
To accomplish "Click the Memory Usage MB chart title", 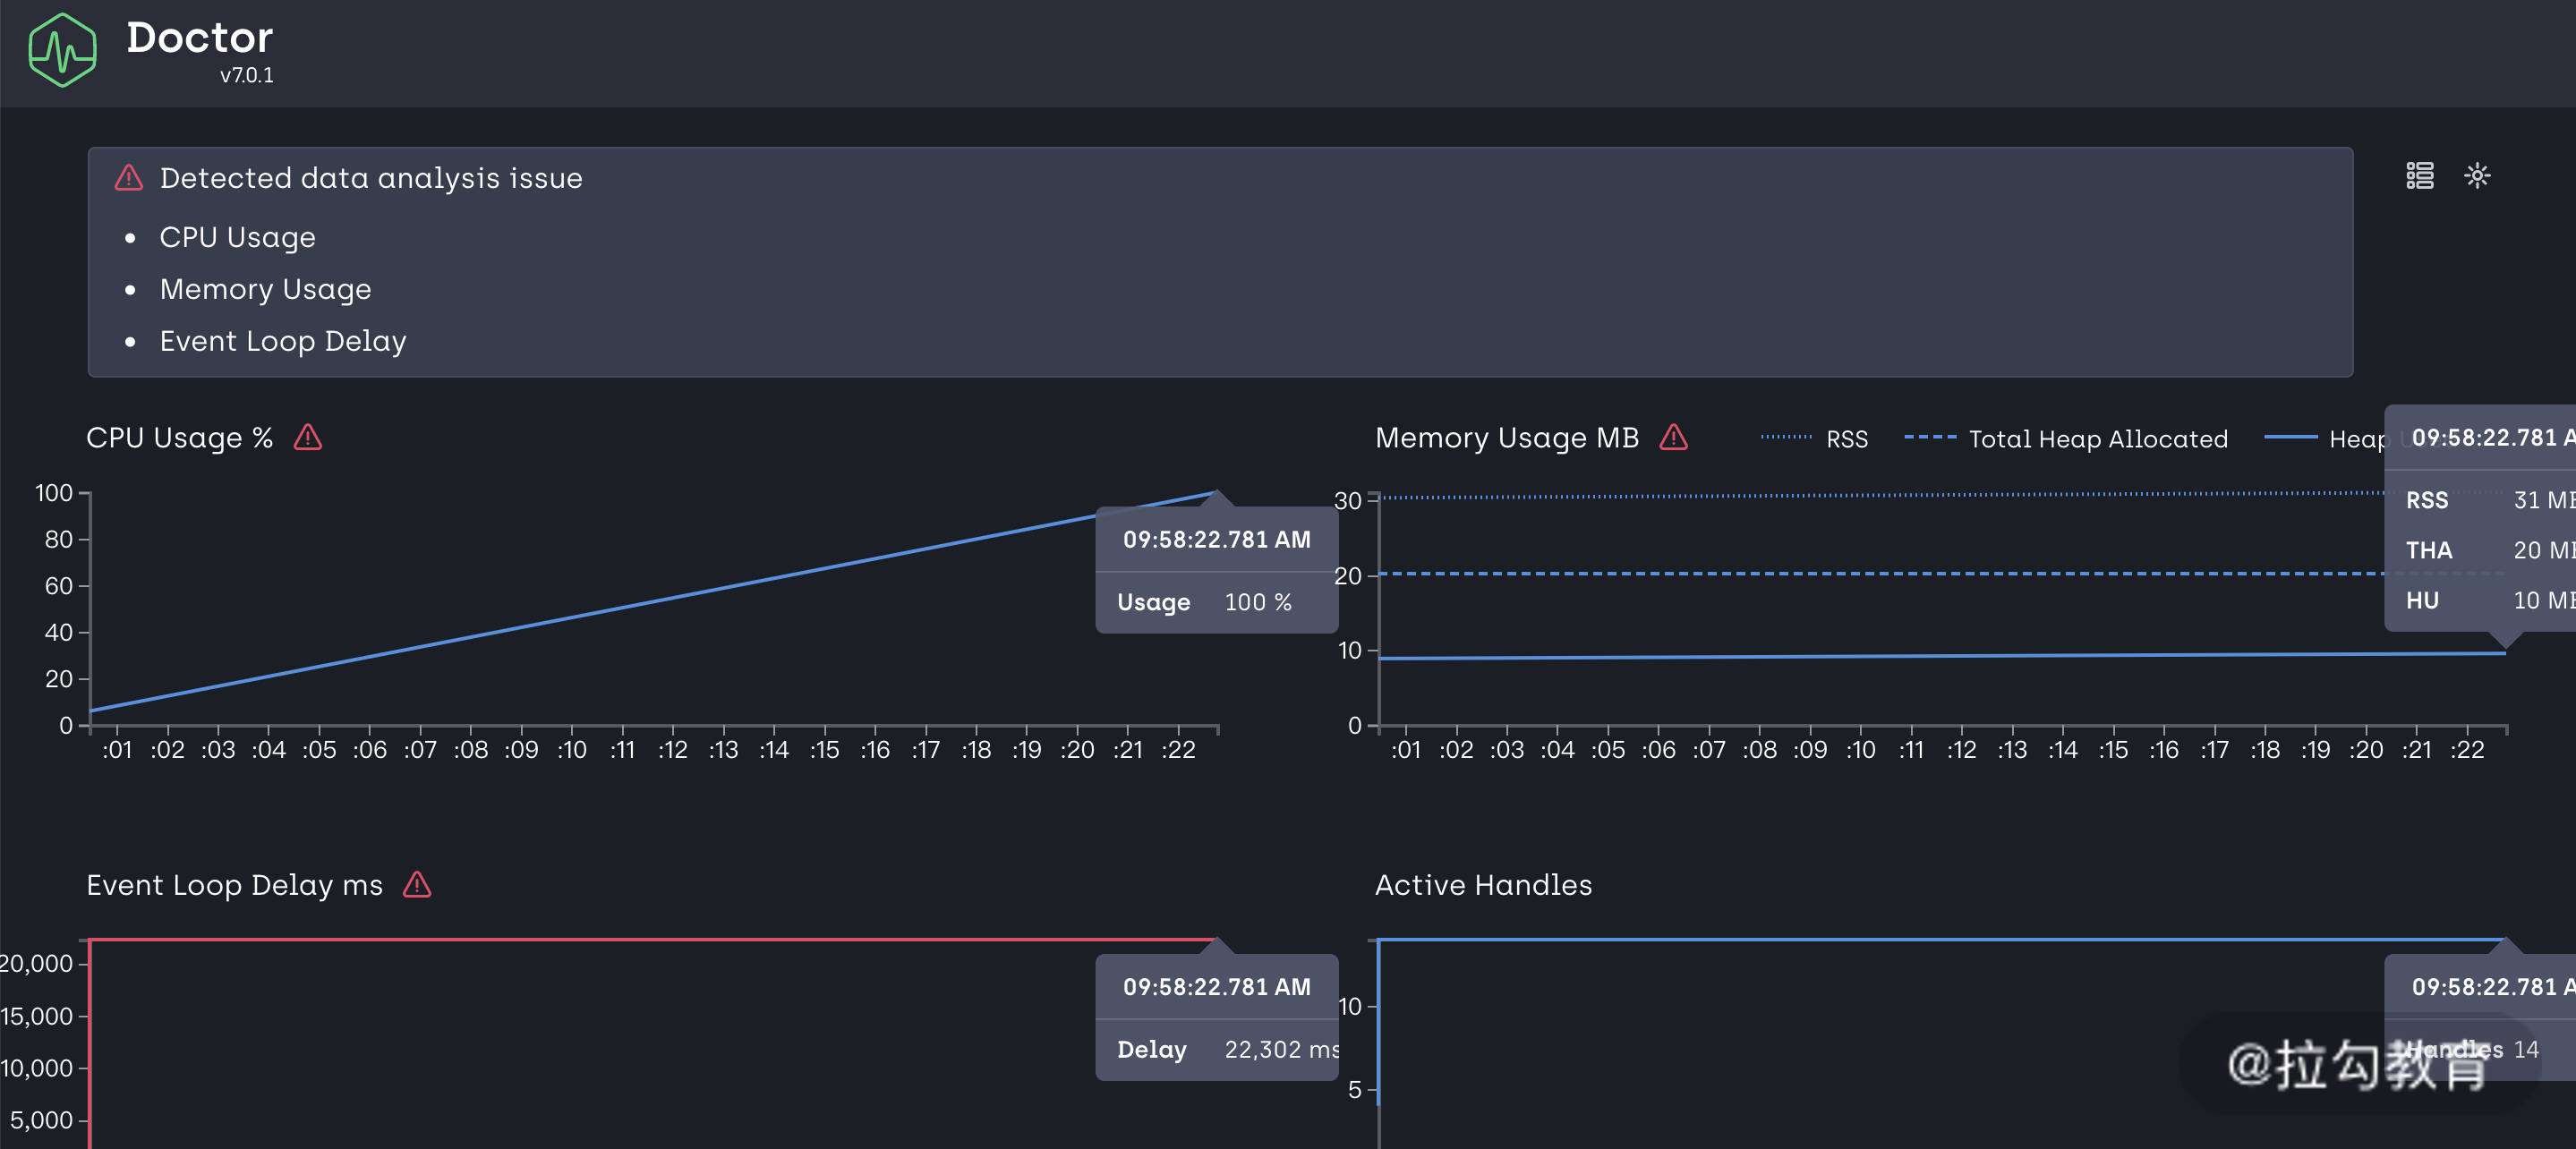I will pyautogui.click(x=1506, y=438).
